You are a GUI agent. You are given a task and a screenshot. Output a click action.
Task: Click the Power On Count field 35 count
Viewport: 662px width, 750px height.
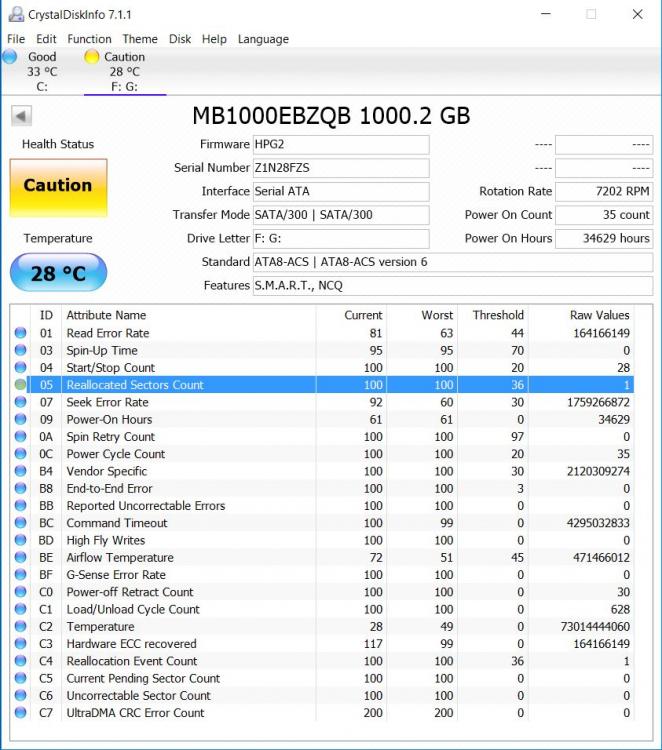click(604, 215)
